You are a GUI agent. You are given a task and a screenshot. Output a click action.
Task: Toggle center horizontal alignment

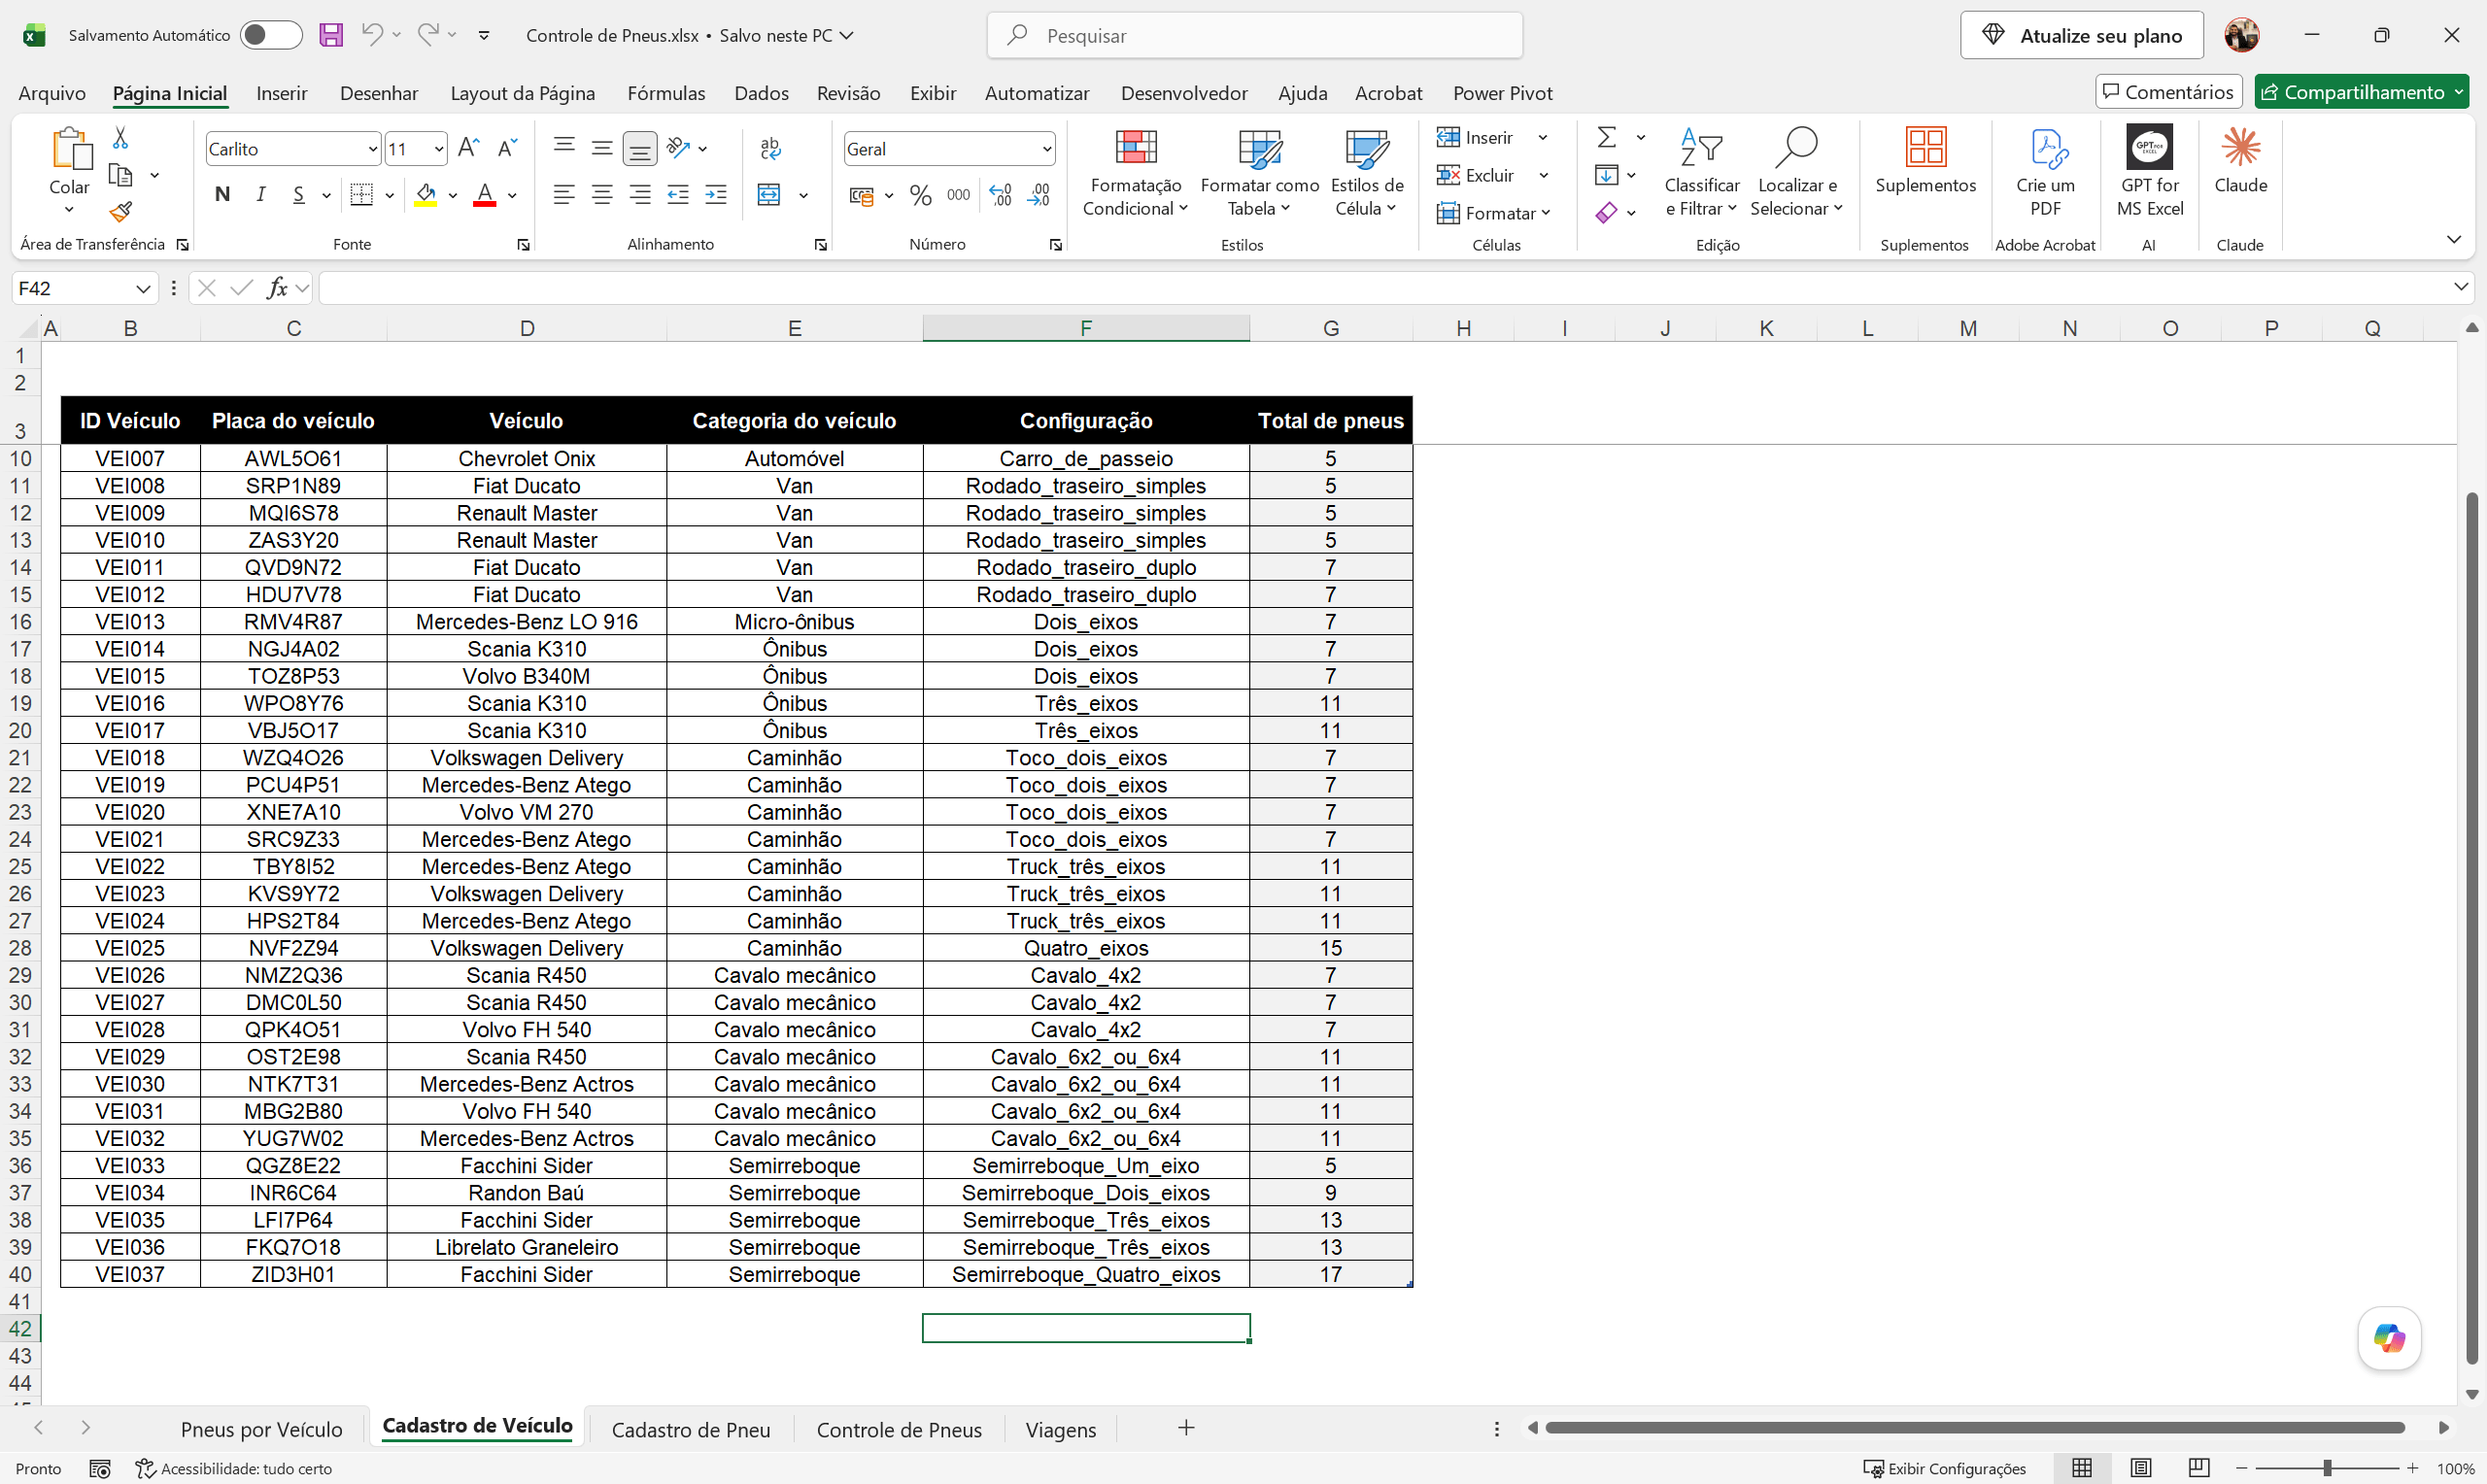pyautogui.click(x=602, y=194)
